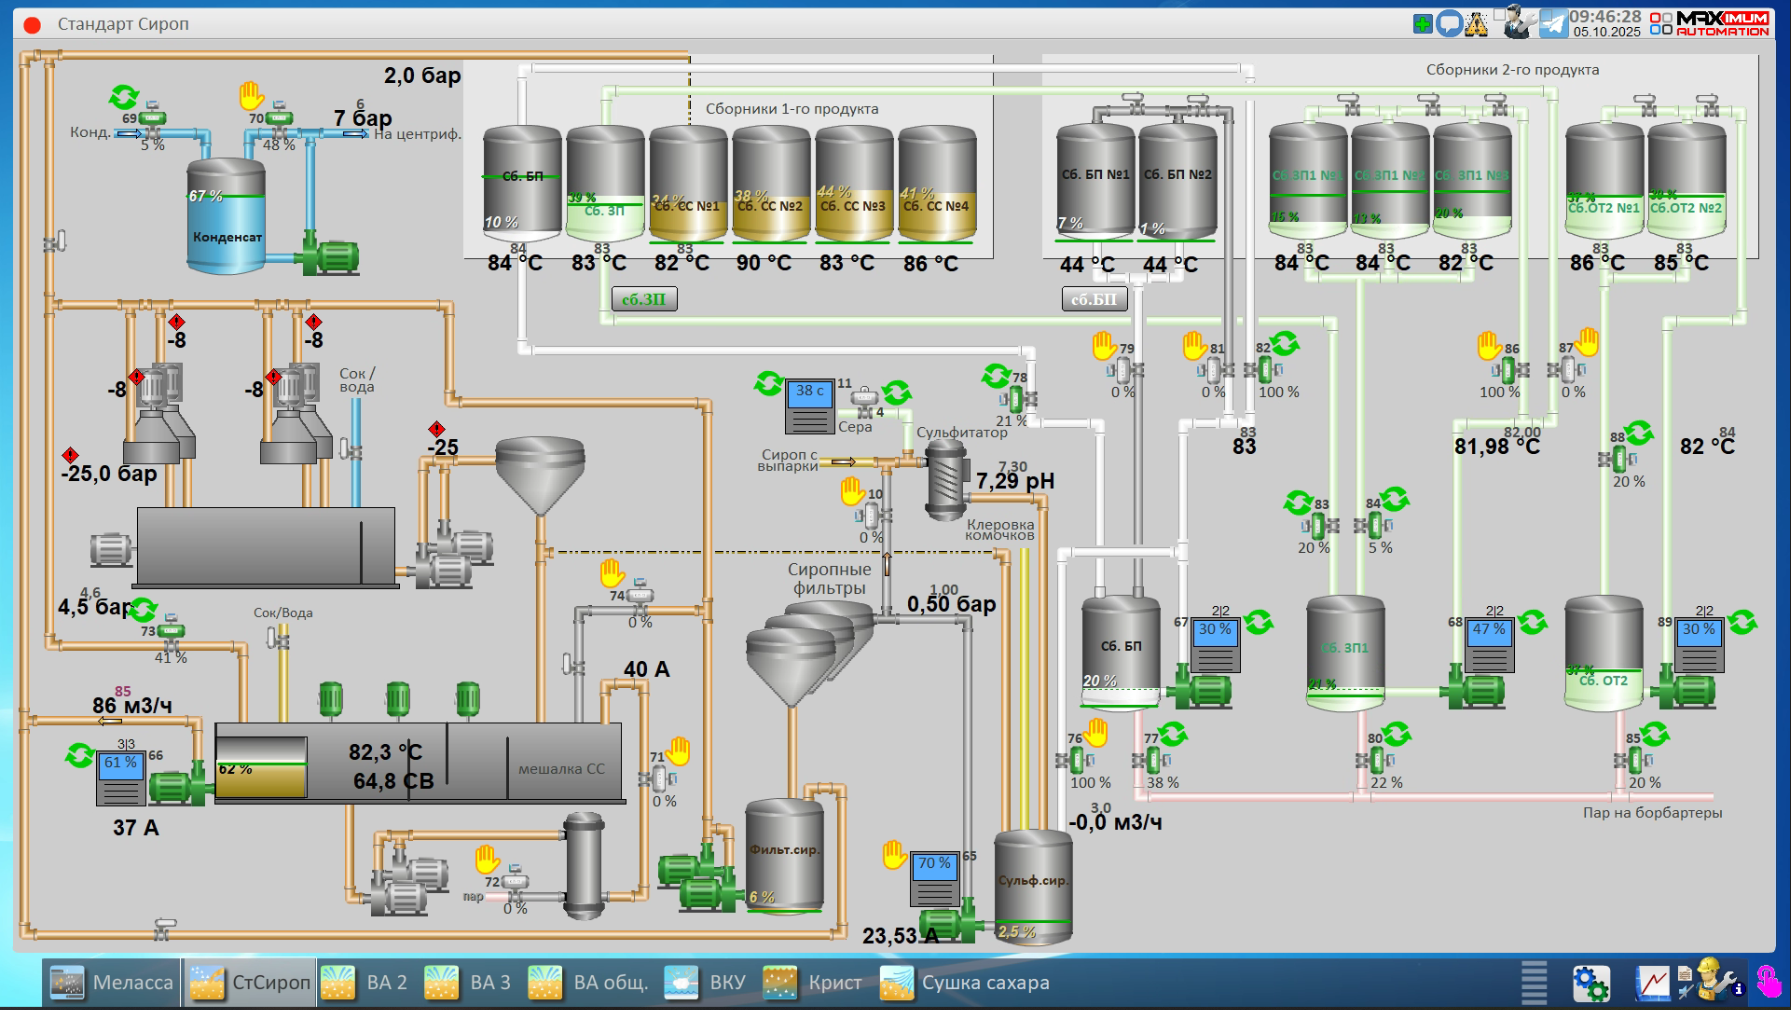Open pump 65 controller panel showing 70 %

tap(934, 879)
